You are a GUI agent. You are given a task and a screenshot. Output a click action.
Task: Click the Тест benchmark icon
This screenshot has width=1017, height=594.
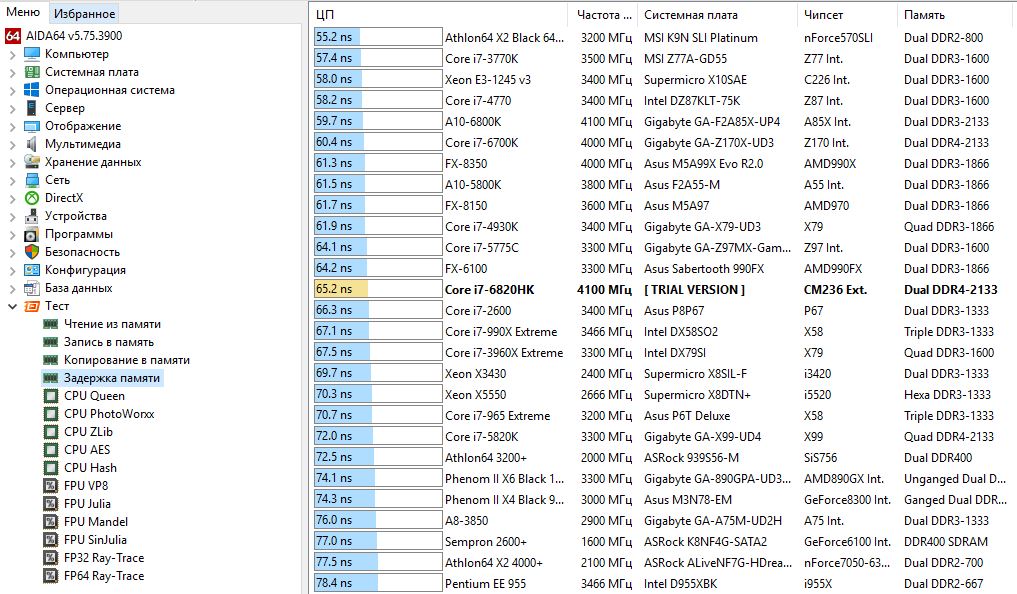point(32,306)
